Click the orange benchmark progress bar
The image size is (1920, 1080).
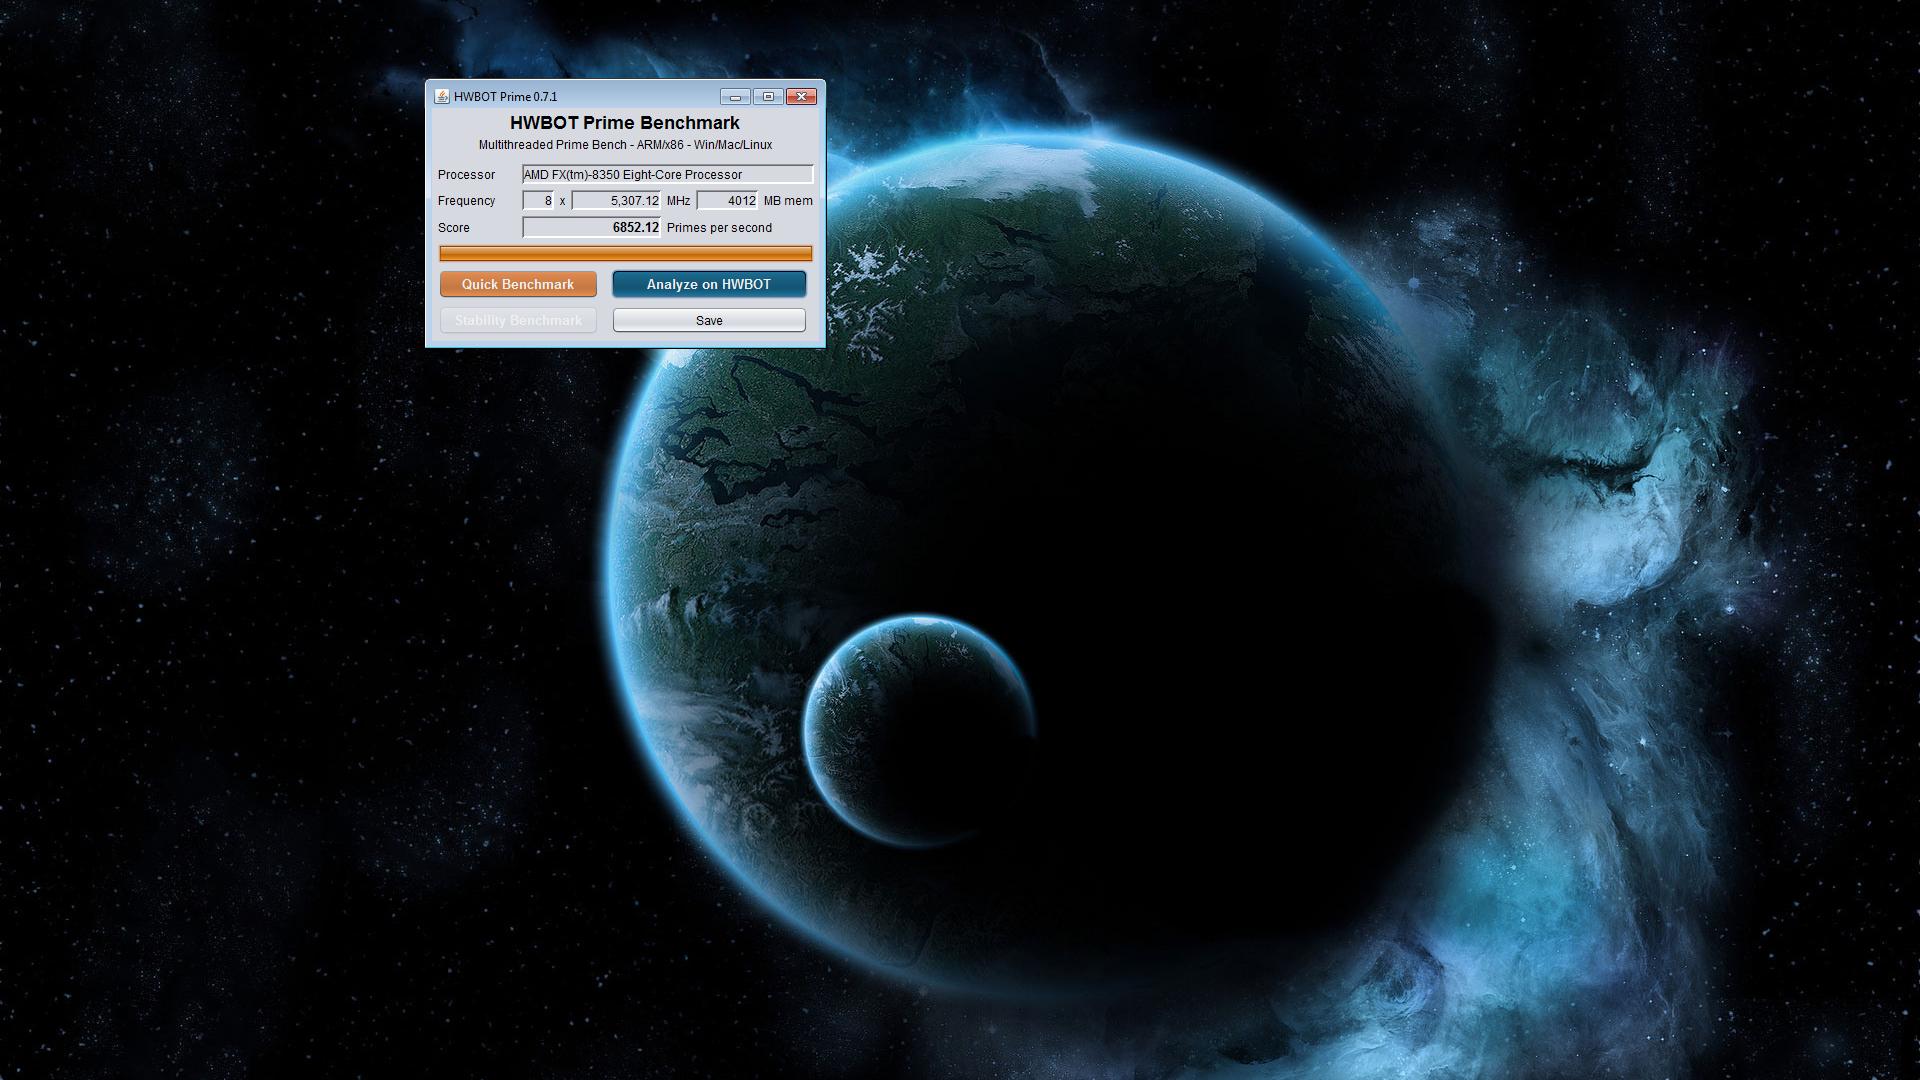click(x=626, y=253)
